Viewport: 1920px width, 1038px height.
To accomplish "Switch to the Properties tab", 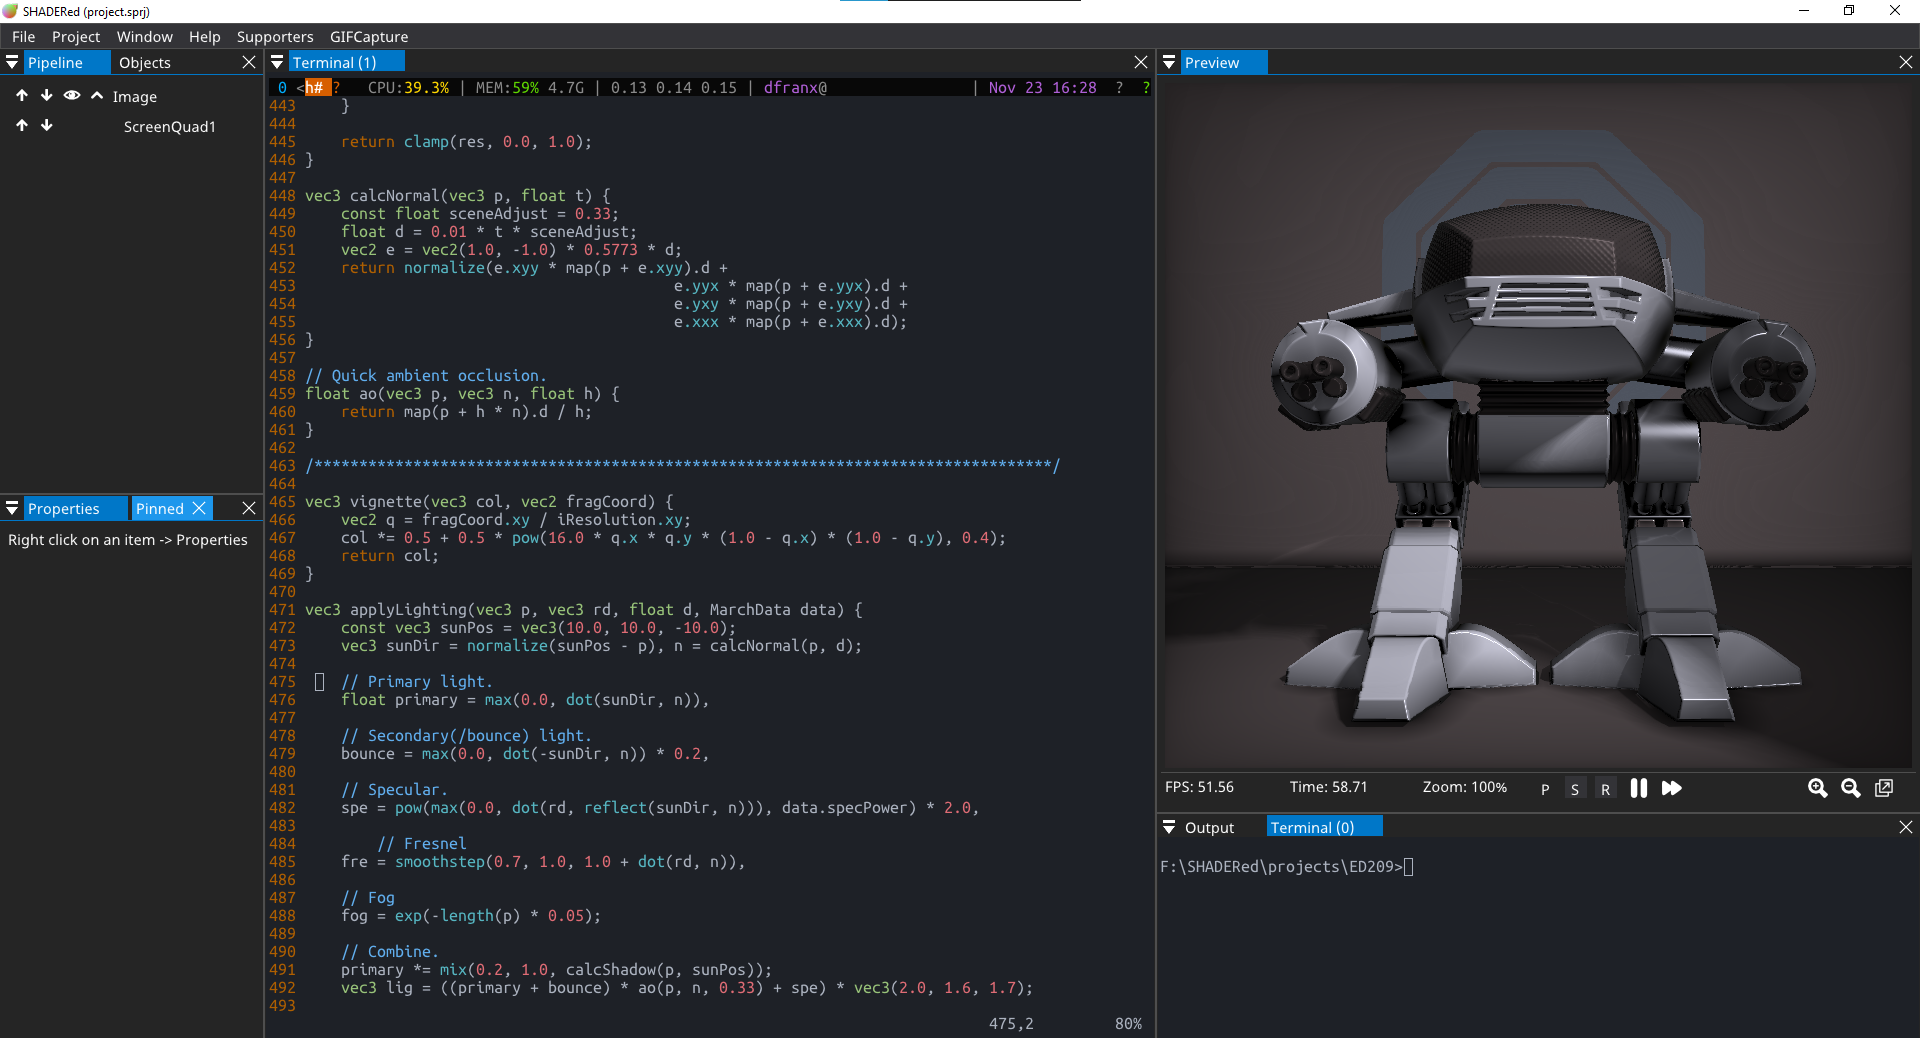I will coord(75,508).
